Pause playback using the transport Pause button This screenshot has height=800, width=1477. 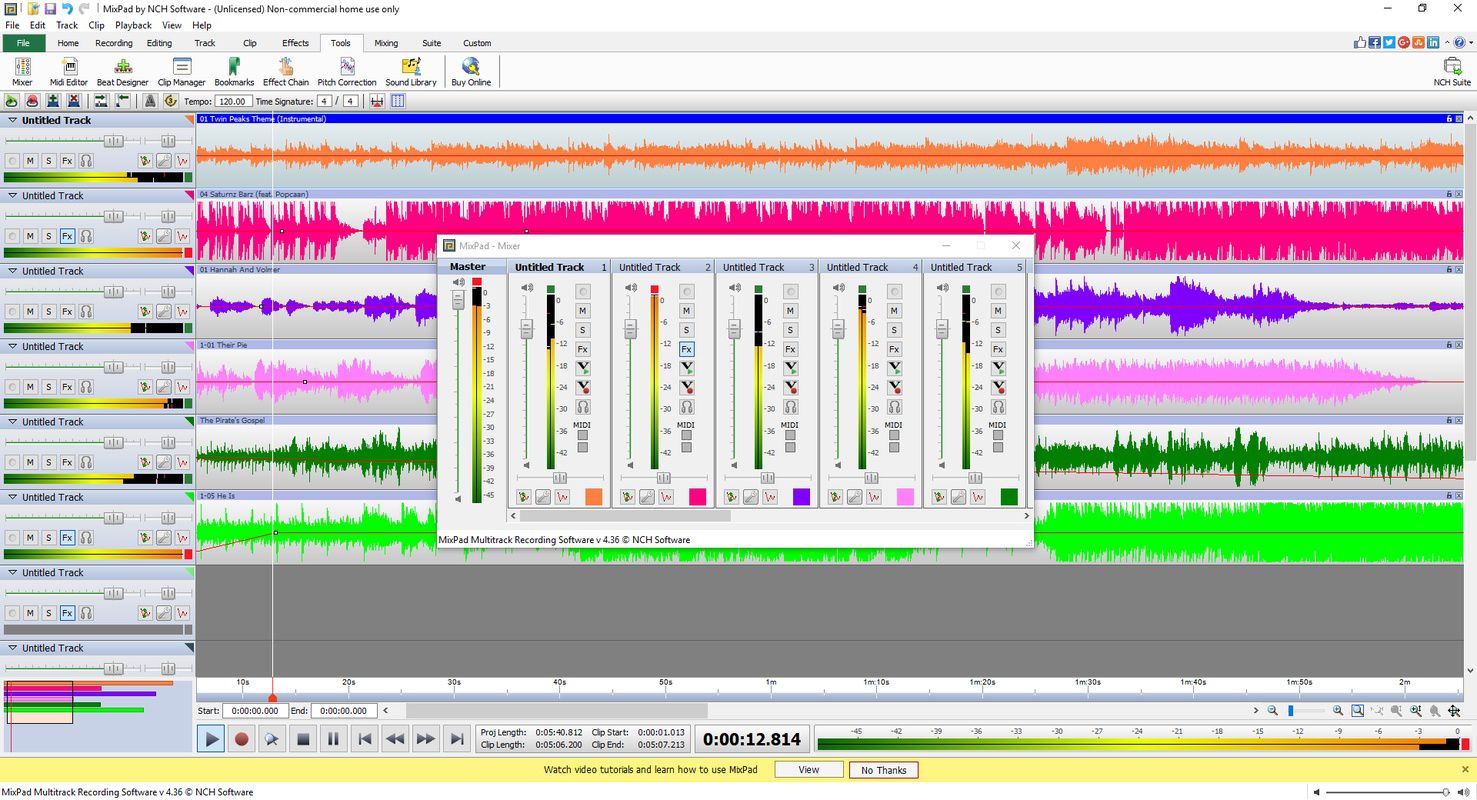[x=333, y=739]
